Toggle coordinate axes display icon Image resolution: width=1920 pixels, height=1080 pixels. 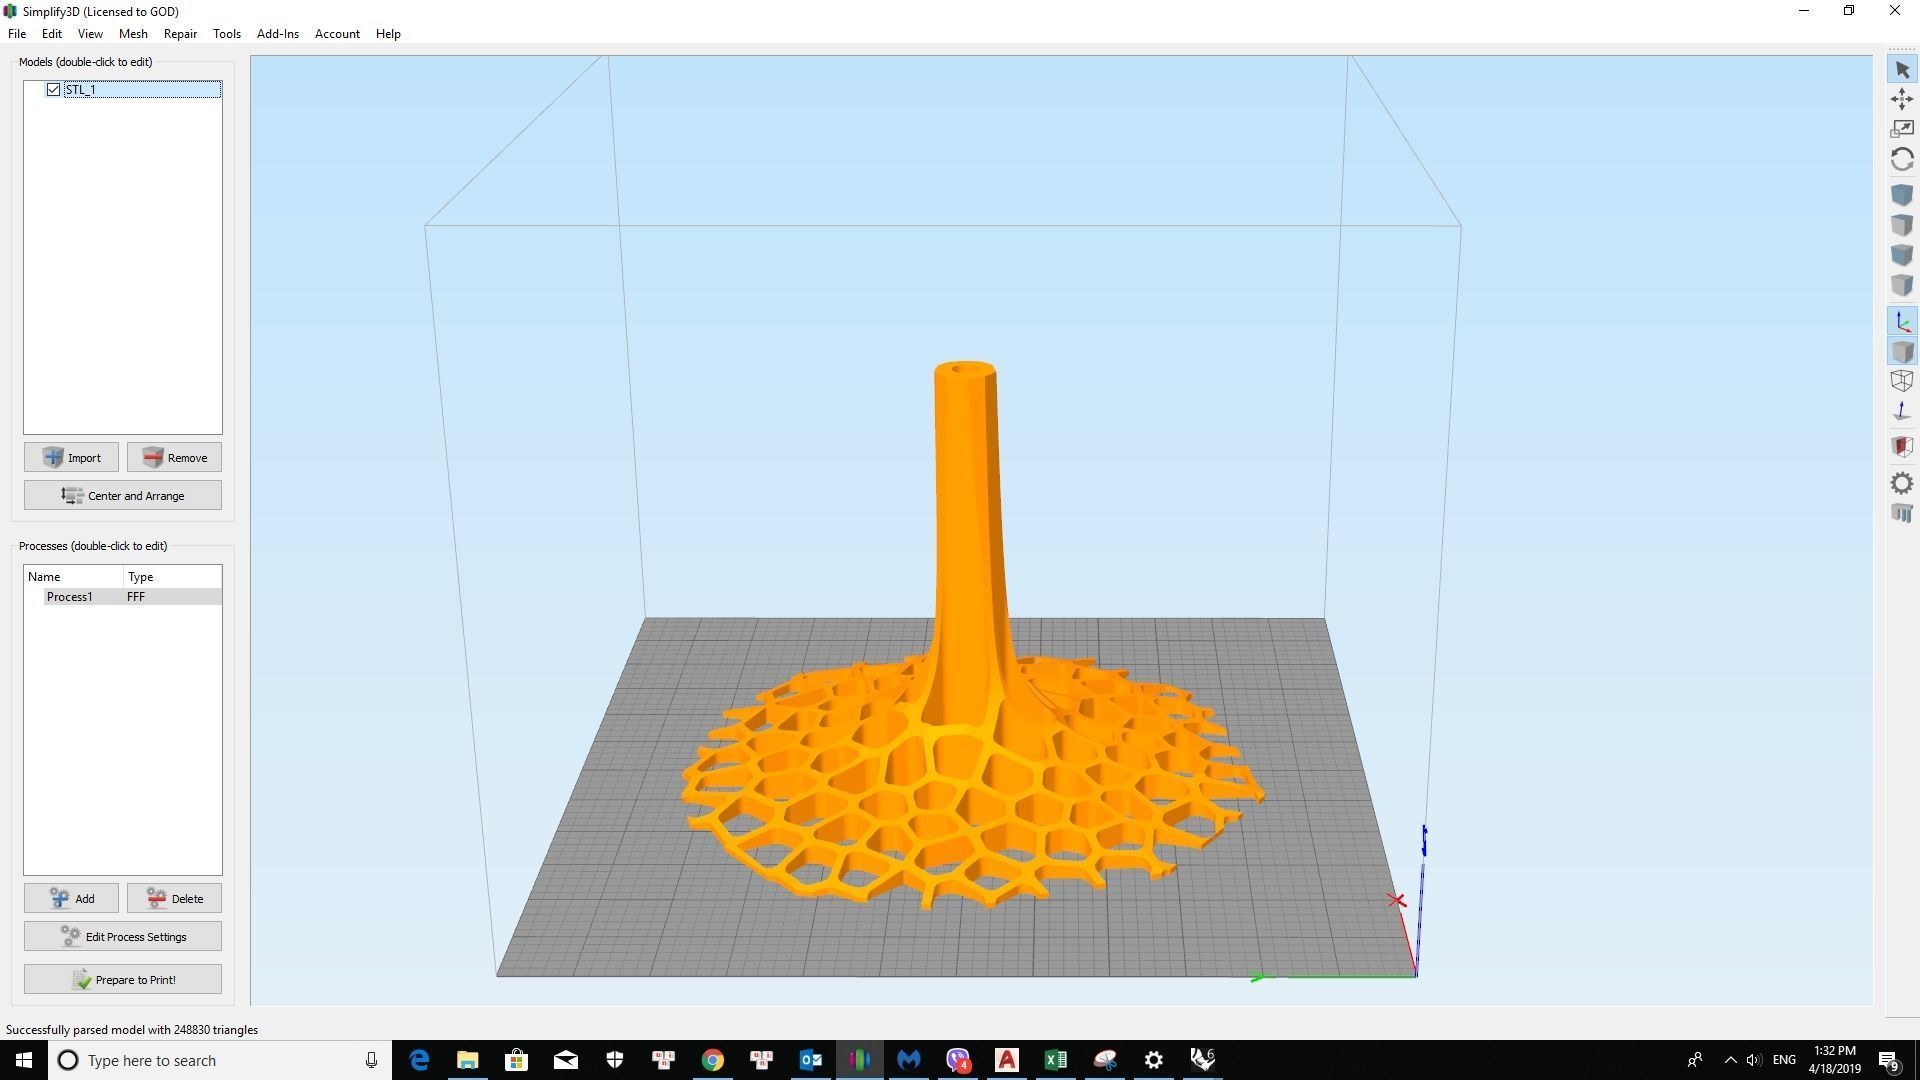pyautogui.click(x=1902, y=321)
